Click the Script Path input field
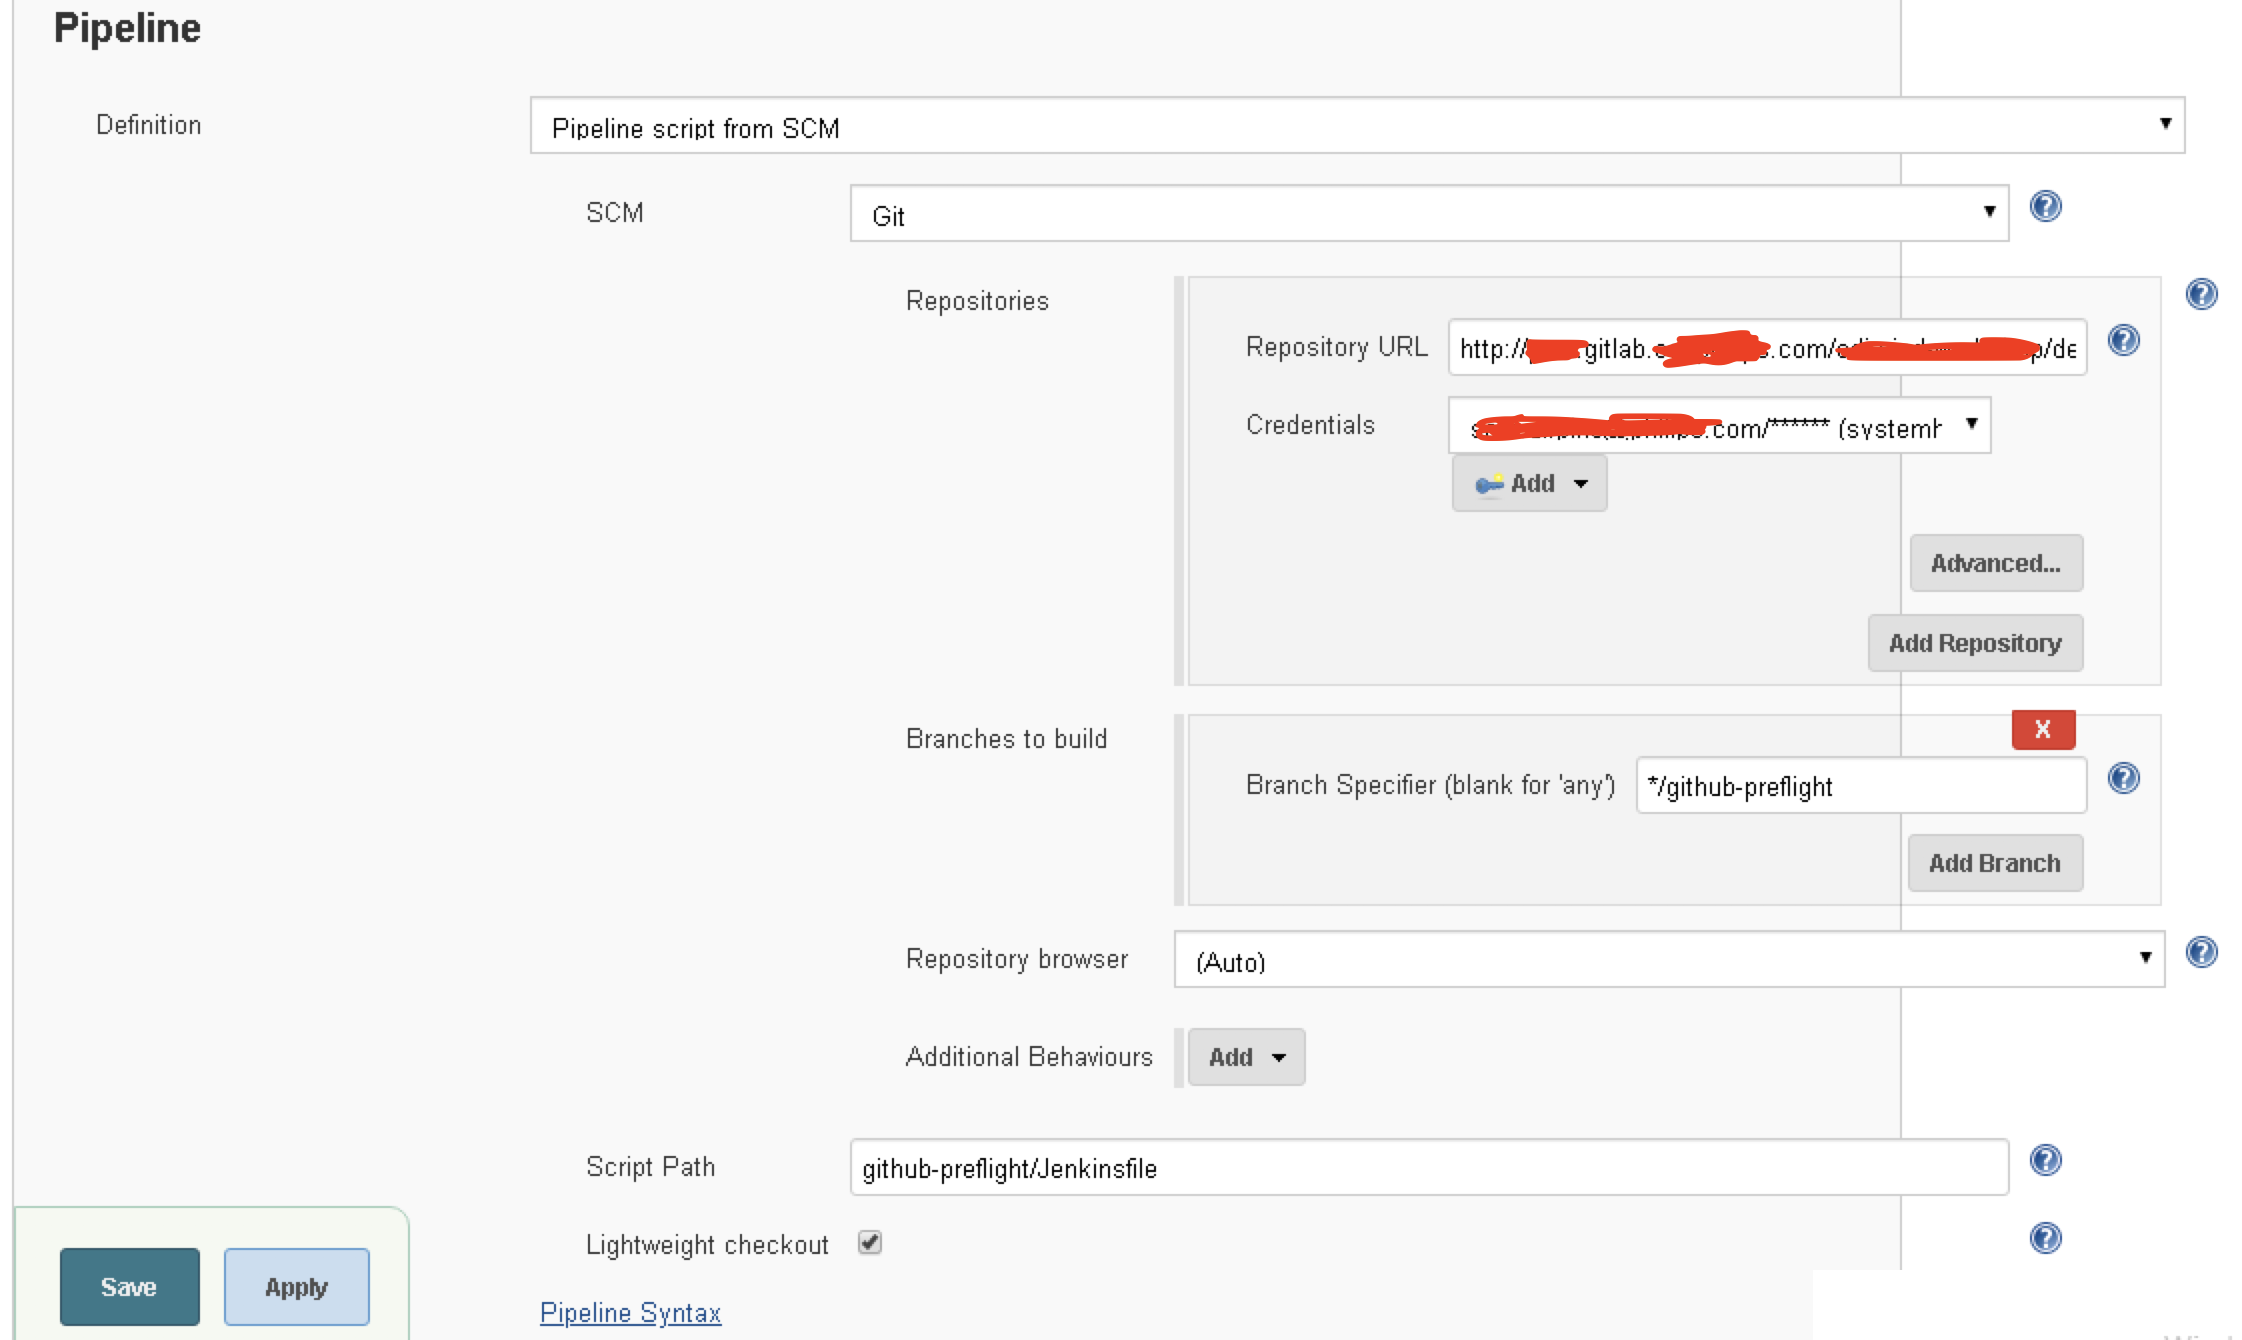This screenshot has width=2242, height=1340. coord(1428,1168)
